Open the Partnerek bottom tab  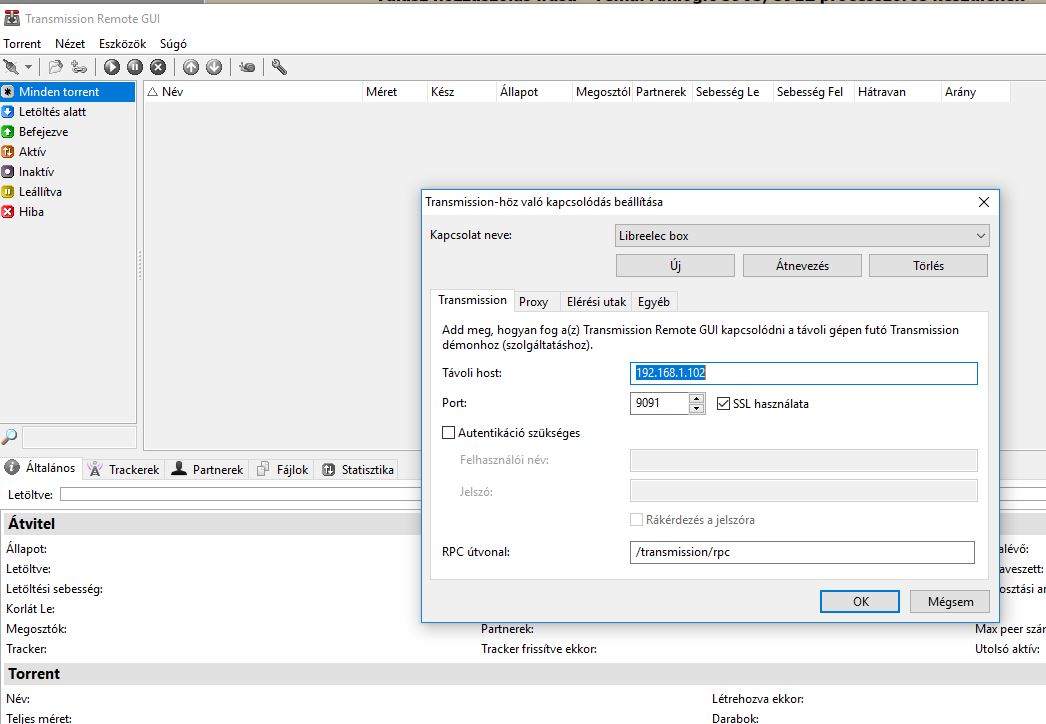point(207,470)
